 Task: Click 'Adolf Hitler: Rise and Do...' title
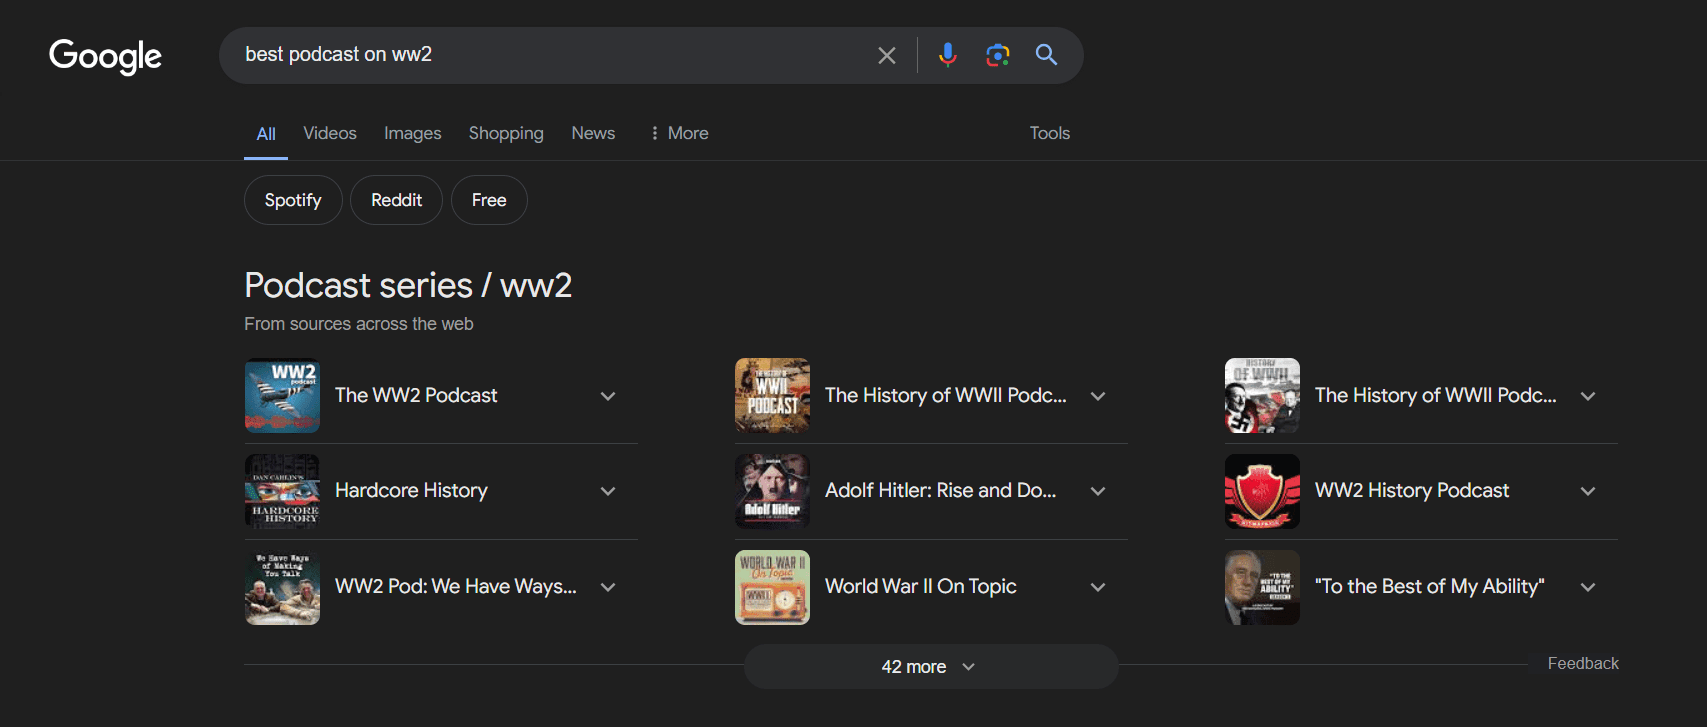pyautogui.click(x=940, y=490)
